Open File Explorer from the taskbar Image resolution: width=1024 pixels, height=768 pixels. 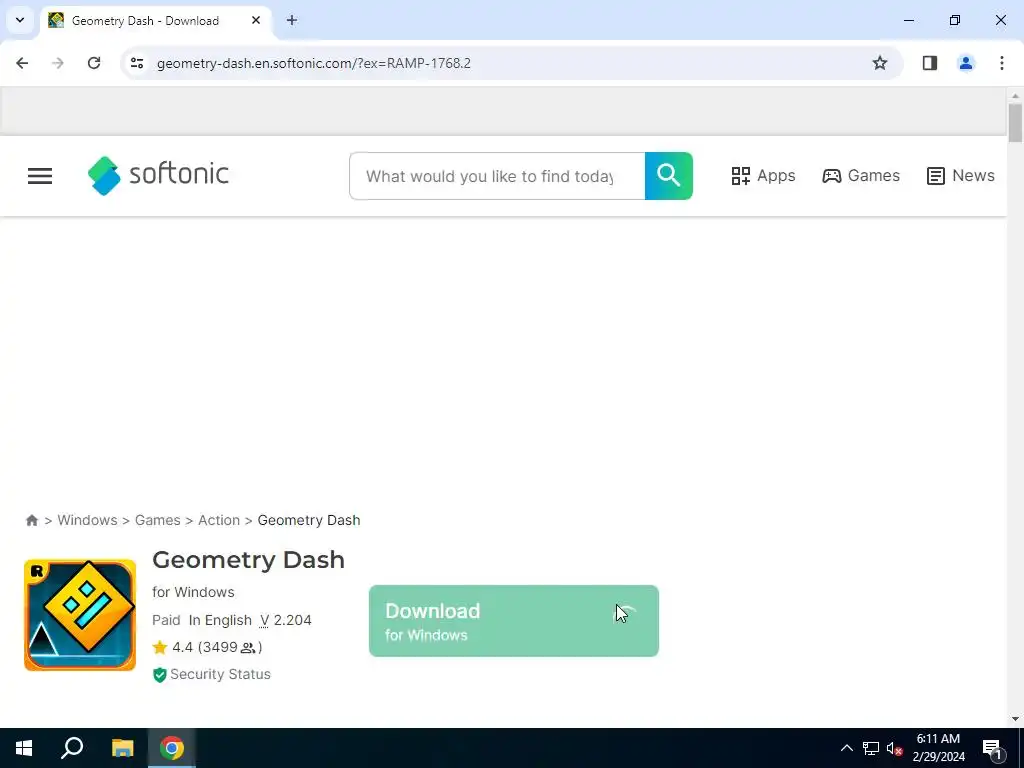122,748
